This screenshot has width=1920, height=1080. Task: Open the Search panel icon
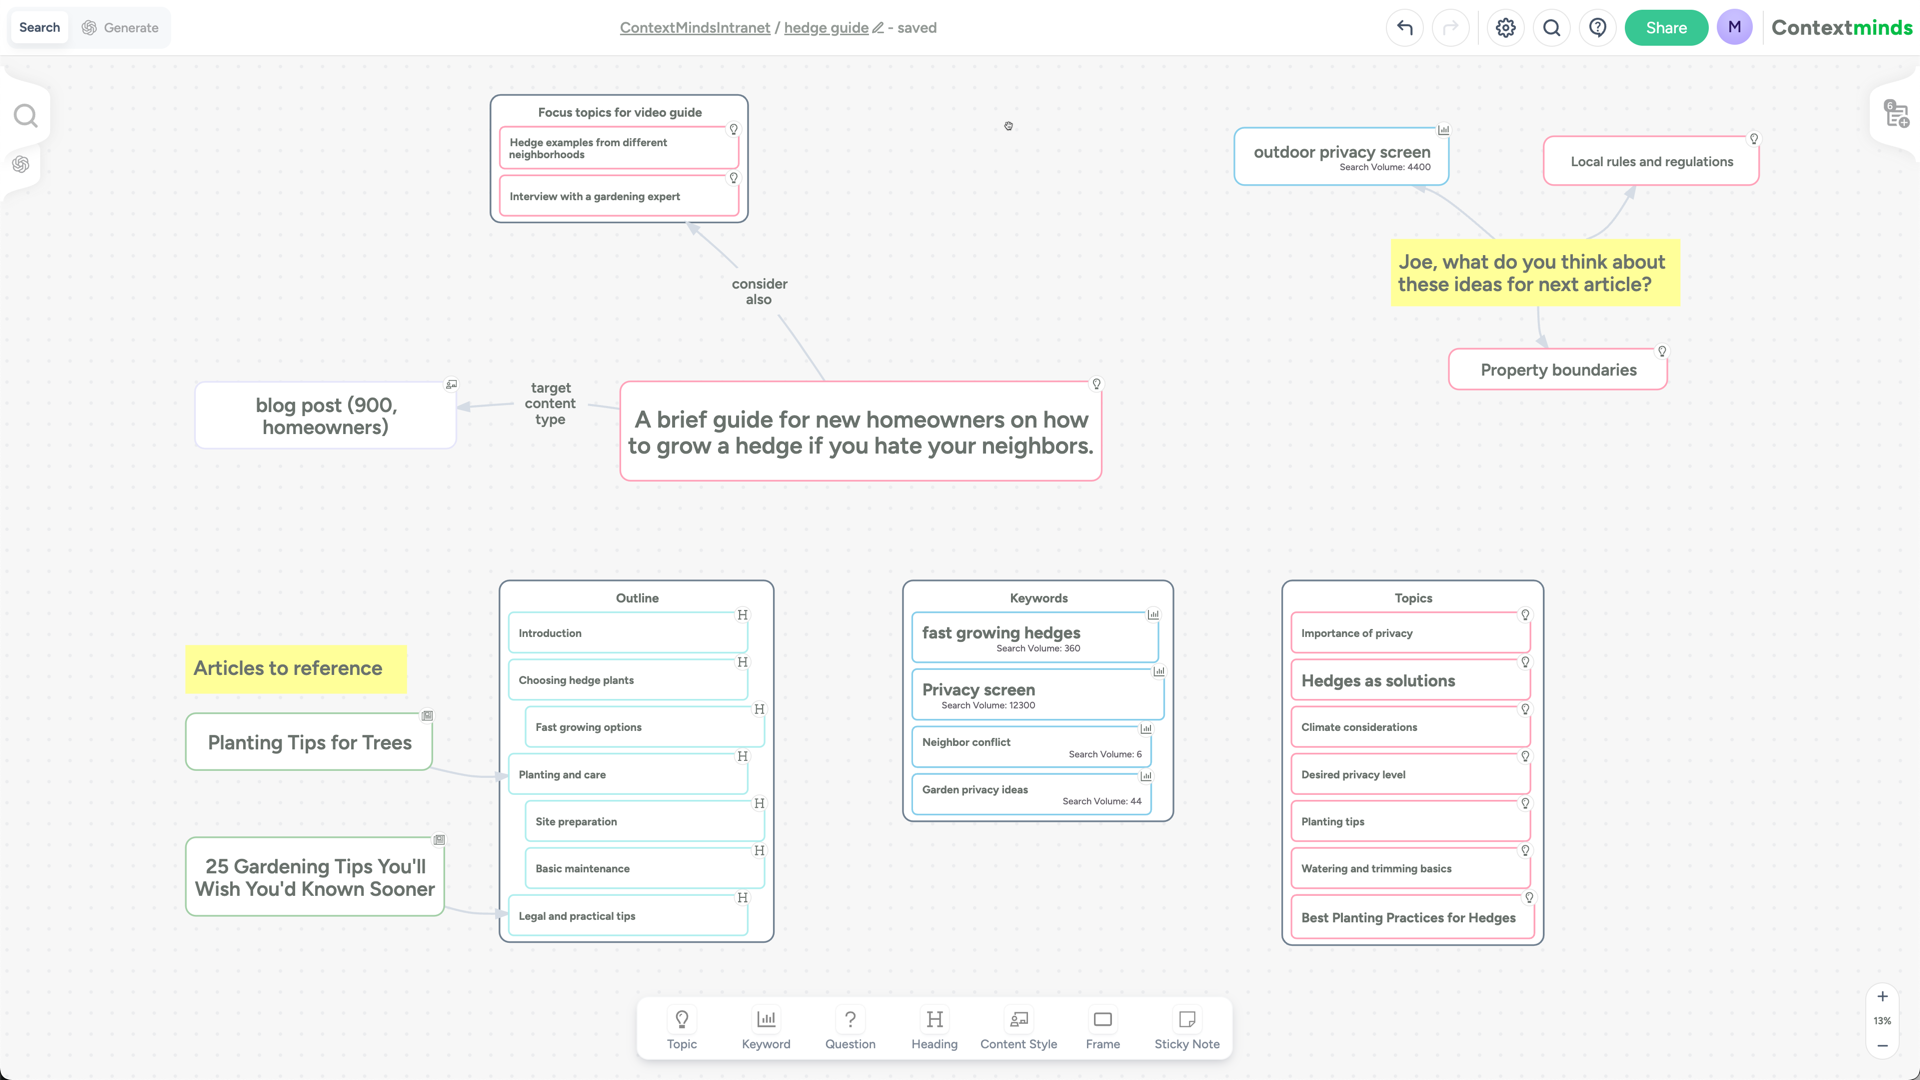(25, 116)
